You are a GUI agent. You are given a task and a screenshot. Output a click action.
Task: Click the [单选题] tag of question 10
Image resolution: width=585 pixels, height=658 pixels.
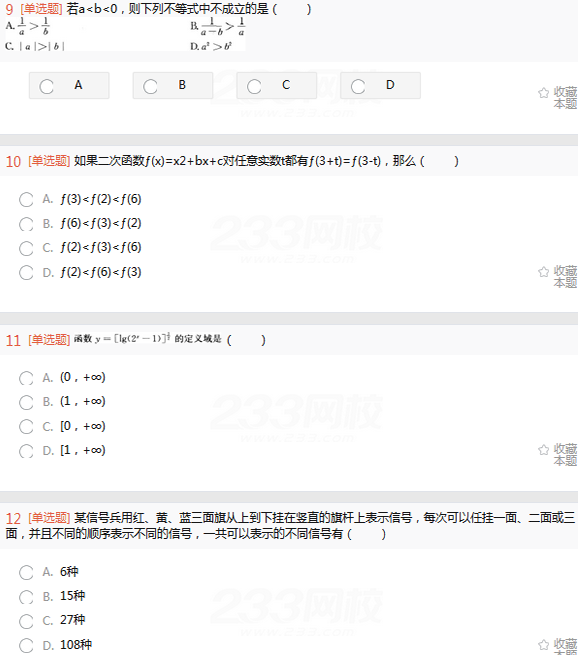49,161
